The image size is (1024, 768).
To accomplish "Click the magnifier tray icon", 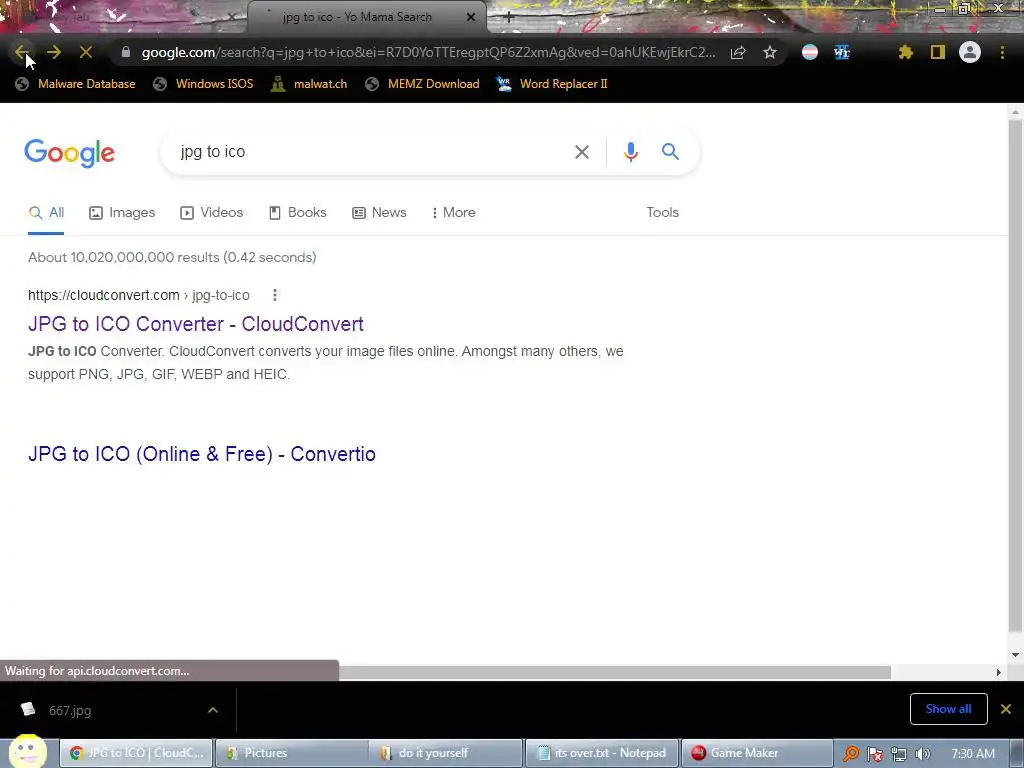I will click(x=850, y=754).
